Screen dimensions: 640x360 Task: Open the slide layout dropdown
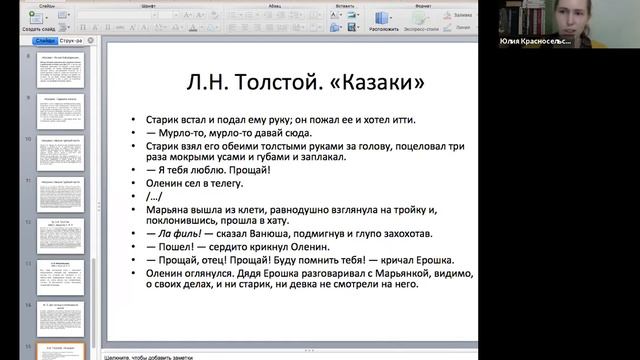(x=64, y=15)
